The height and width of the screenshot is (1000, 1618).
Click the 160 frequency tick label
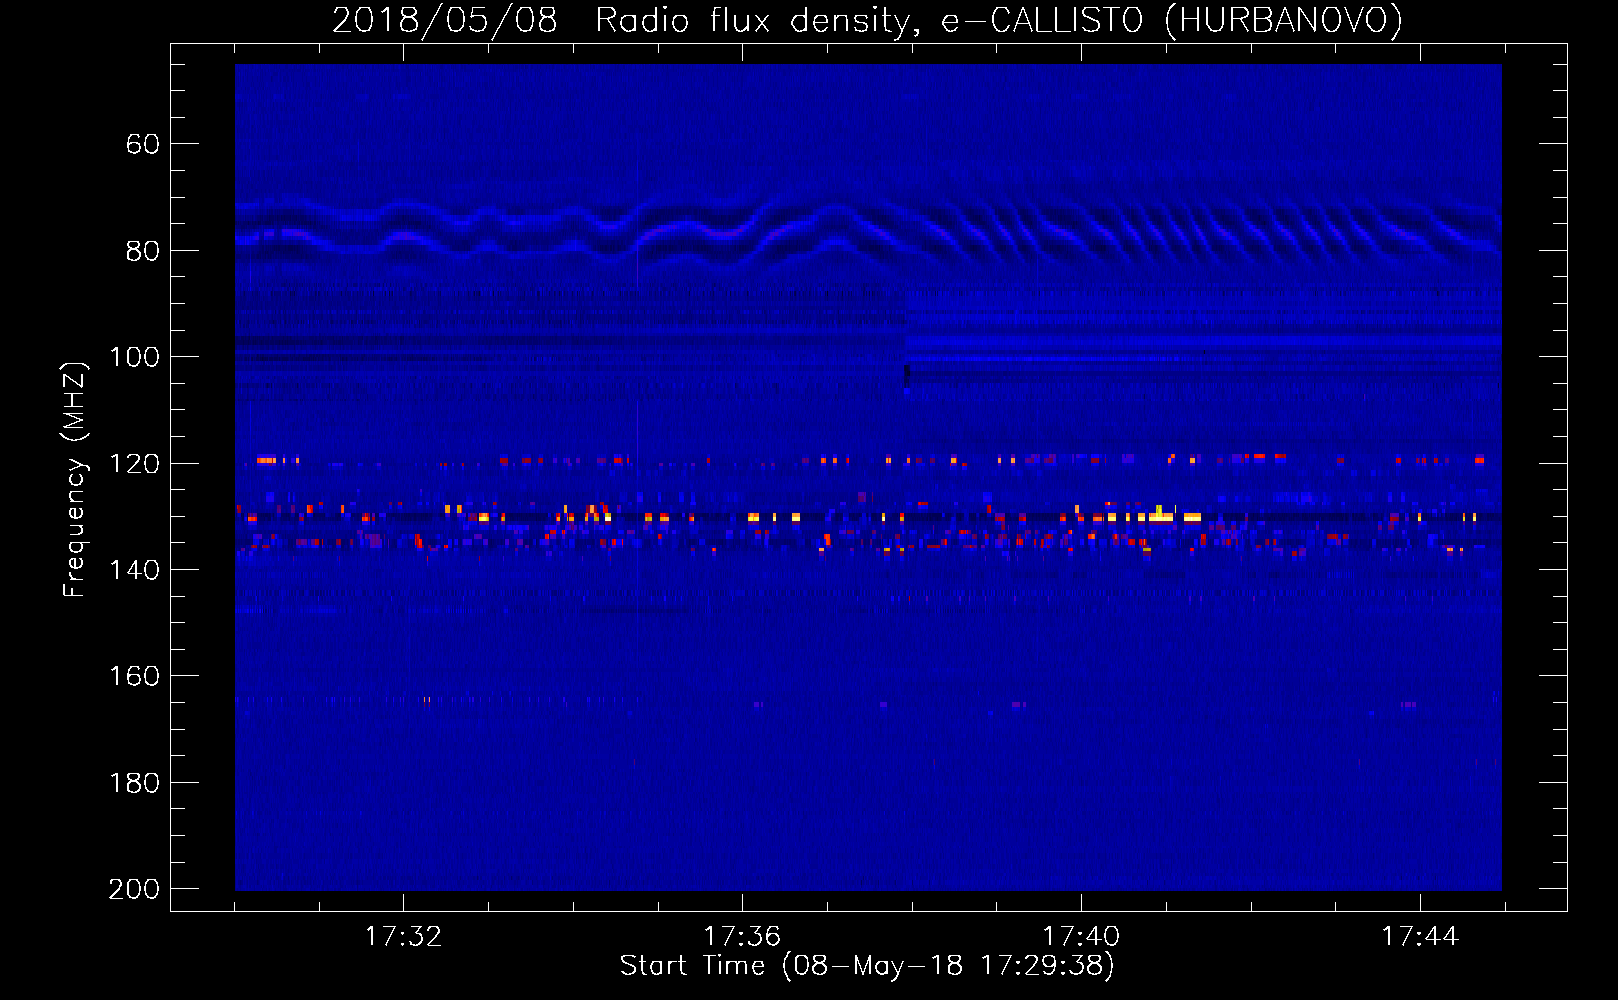pos(134,676)
